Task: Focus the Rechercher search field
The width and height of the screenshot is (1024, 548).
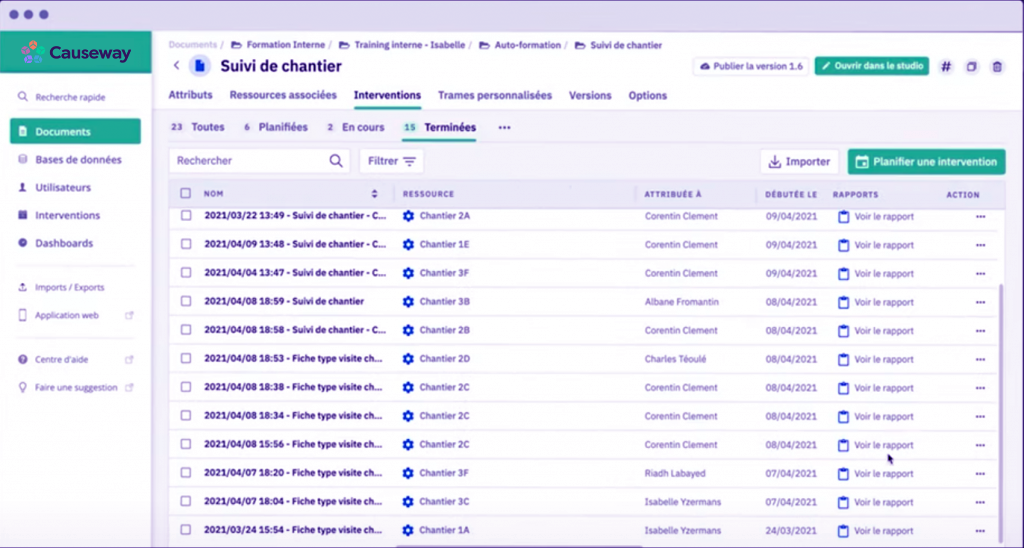Action: point(250,161)
